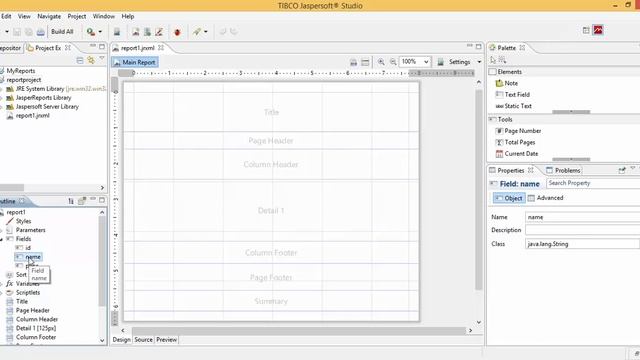The width and height of the screenshot is (640, 360).
Task: Select reportproject in Project Explorer
Action: tap(24, 80)
